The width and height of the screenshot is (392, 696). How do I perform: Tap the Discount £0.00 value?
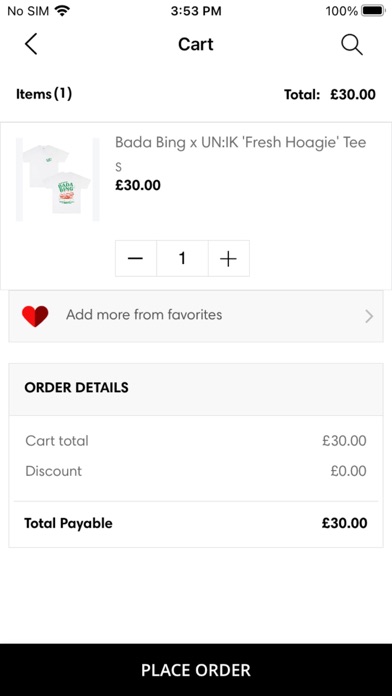coord(348,471)
